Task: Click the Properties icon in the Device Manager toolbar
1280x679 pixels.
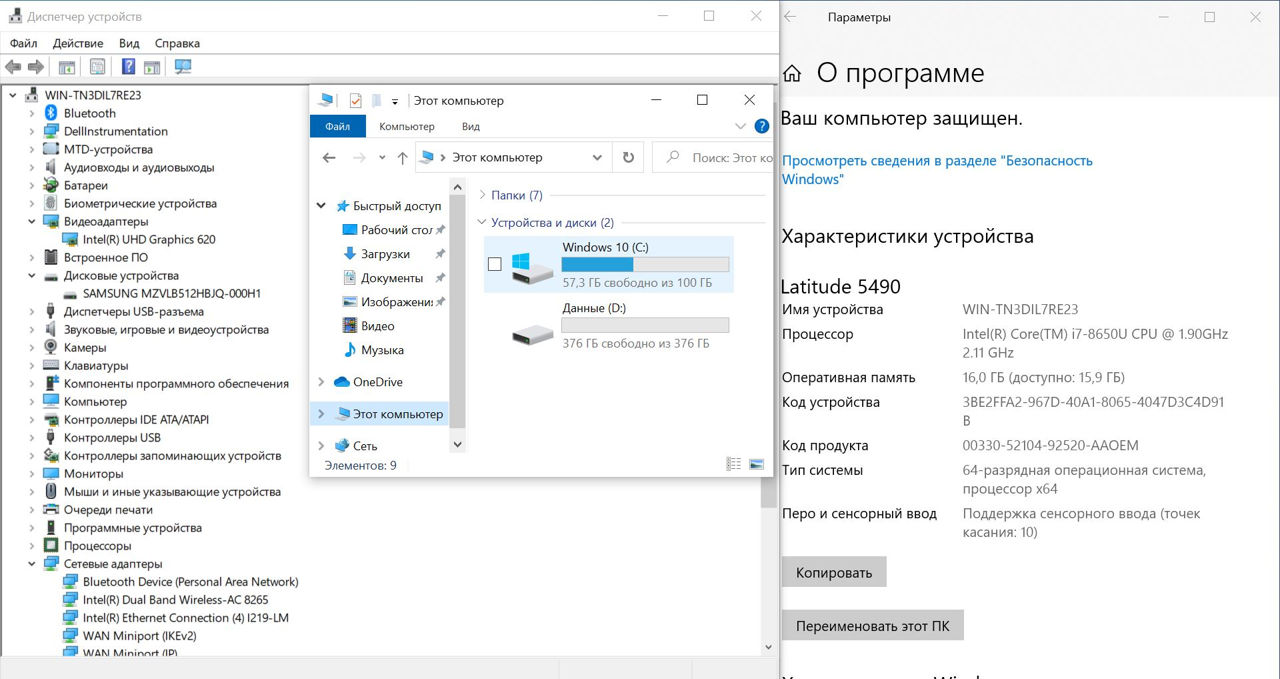Action: click(x=97, y=67)
